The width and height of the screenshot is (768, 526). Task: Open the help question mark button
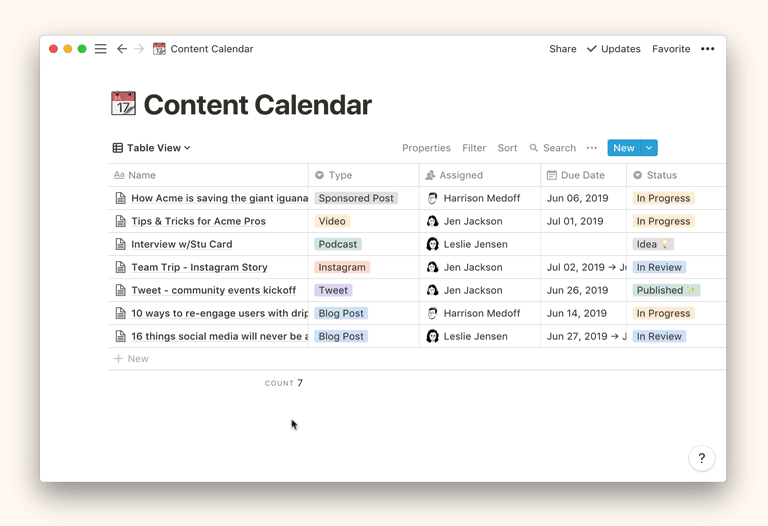[x=701, y=458]
